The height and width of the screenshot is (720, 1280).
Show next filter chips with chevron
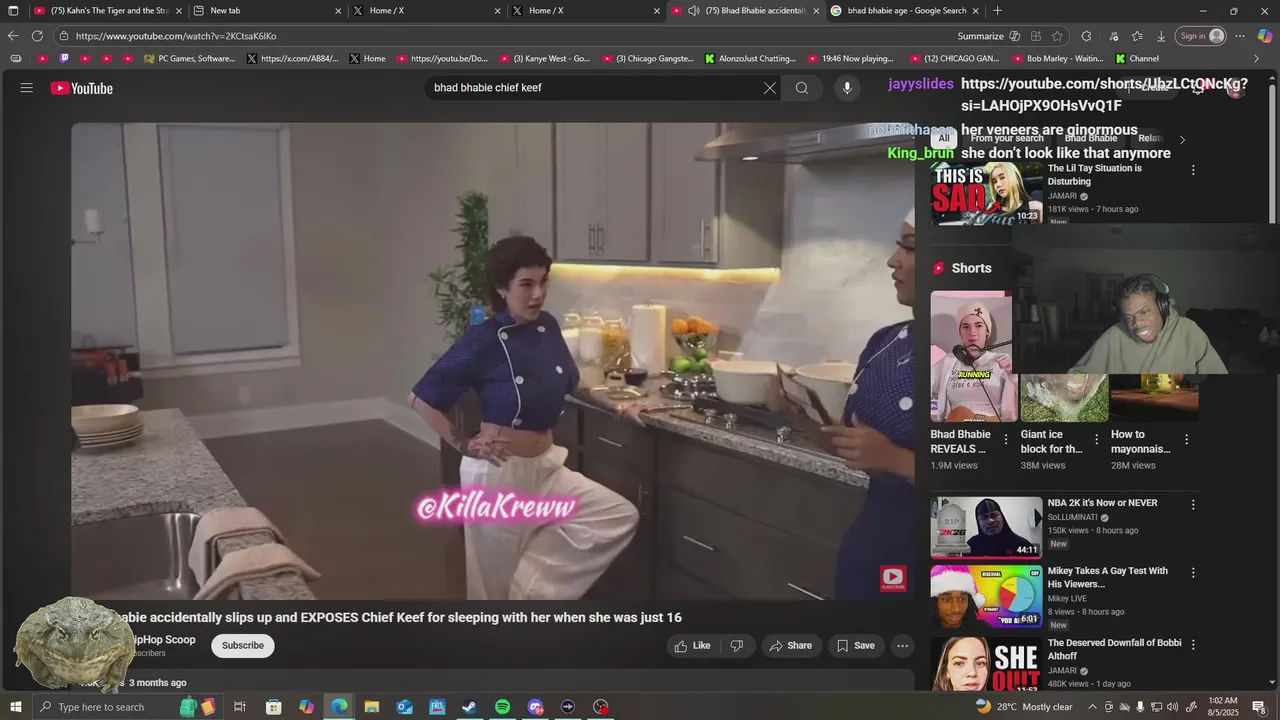(x=1182, y=140)
